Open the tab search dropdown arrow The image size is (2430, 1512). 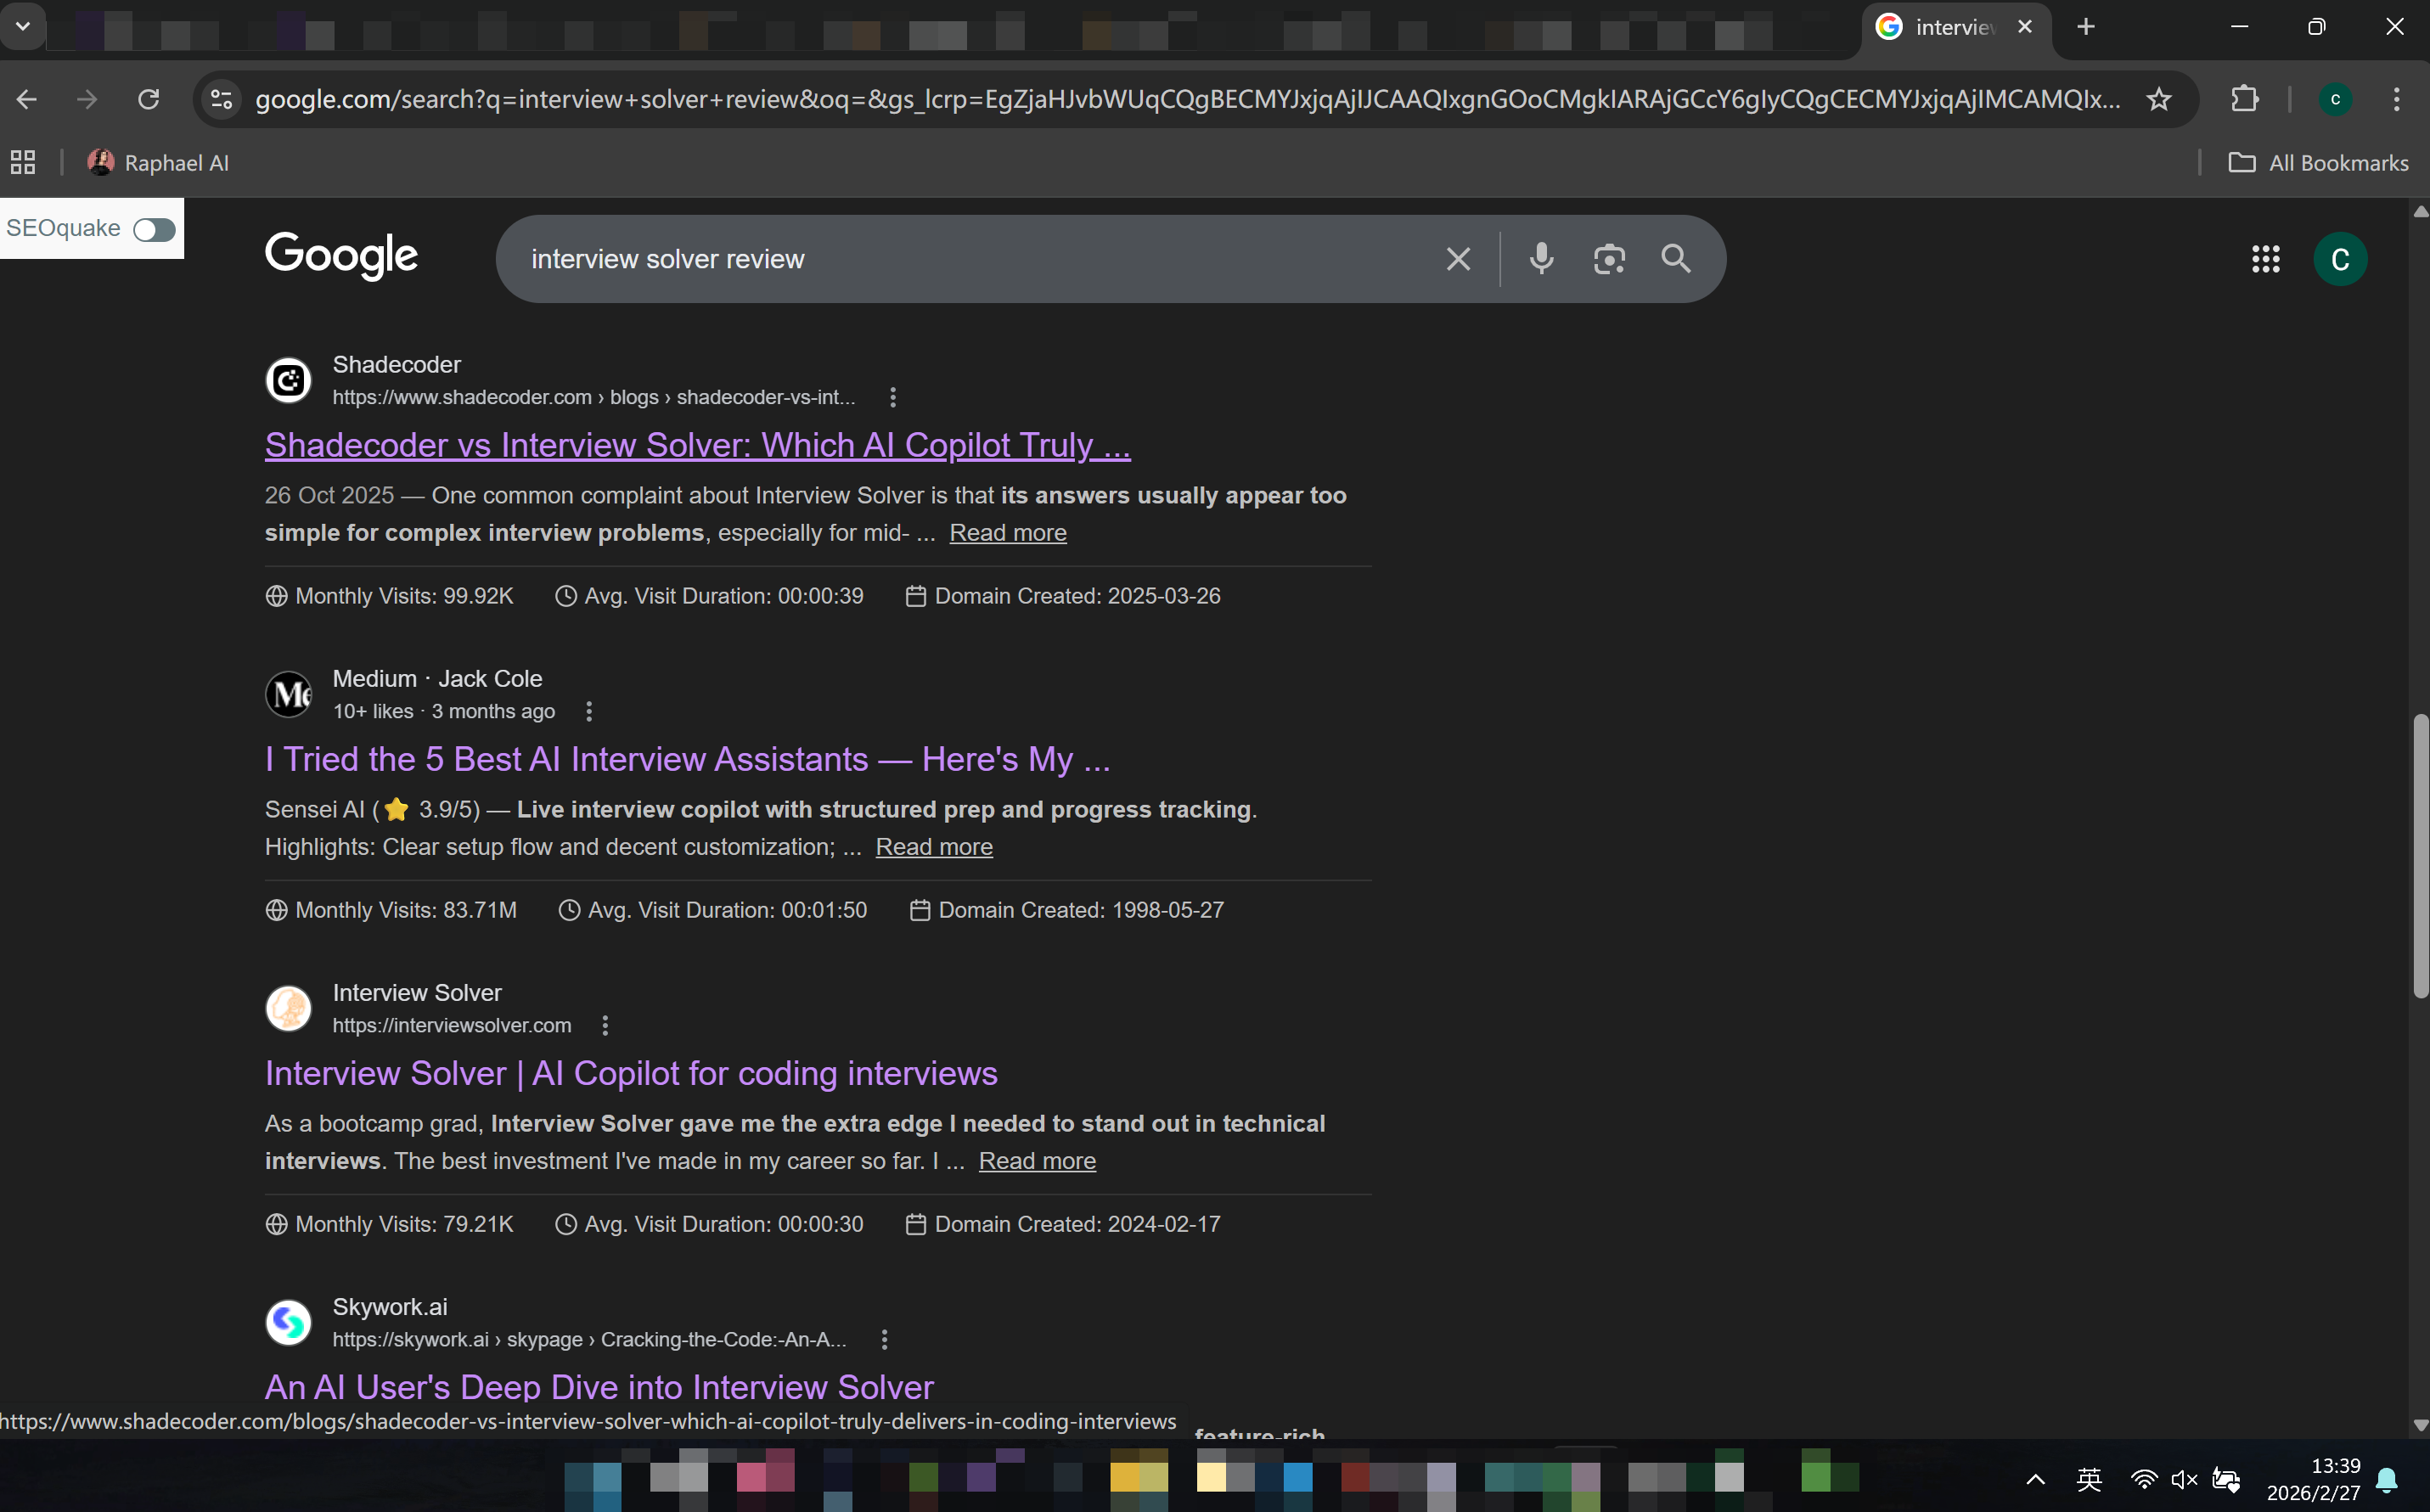tap(22, 26)
